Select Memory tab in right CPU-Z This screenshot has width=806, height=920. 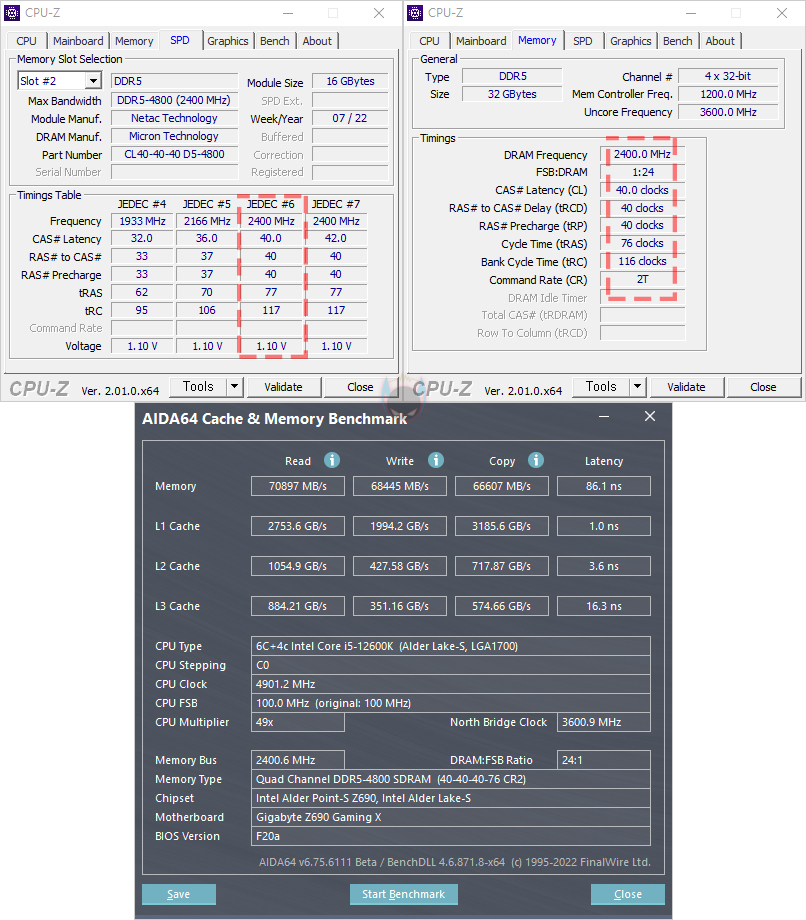tap(537, 40)
